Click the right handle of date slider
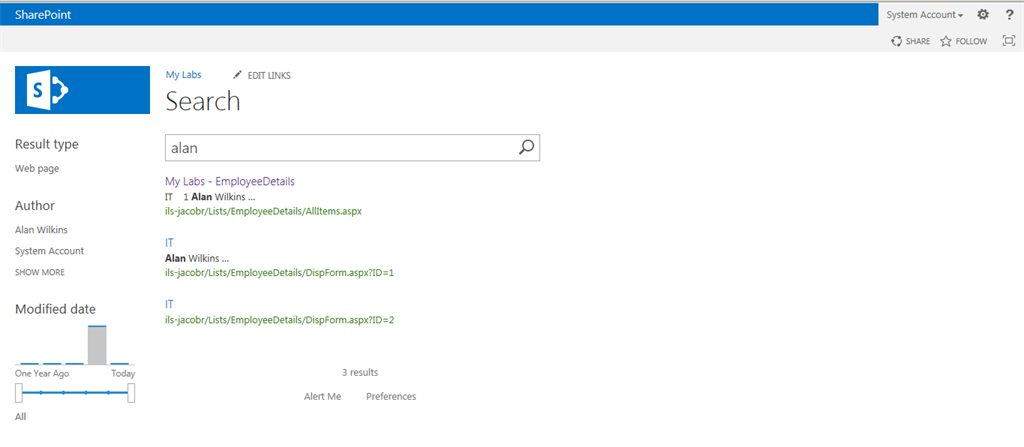The width and height of the screenshot is (1024, 447). point(131,393)
